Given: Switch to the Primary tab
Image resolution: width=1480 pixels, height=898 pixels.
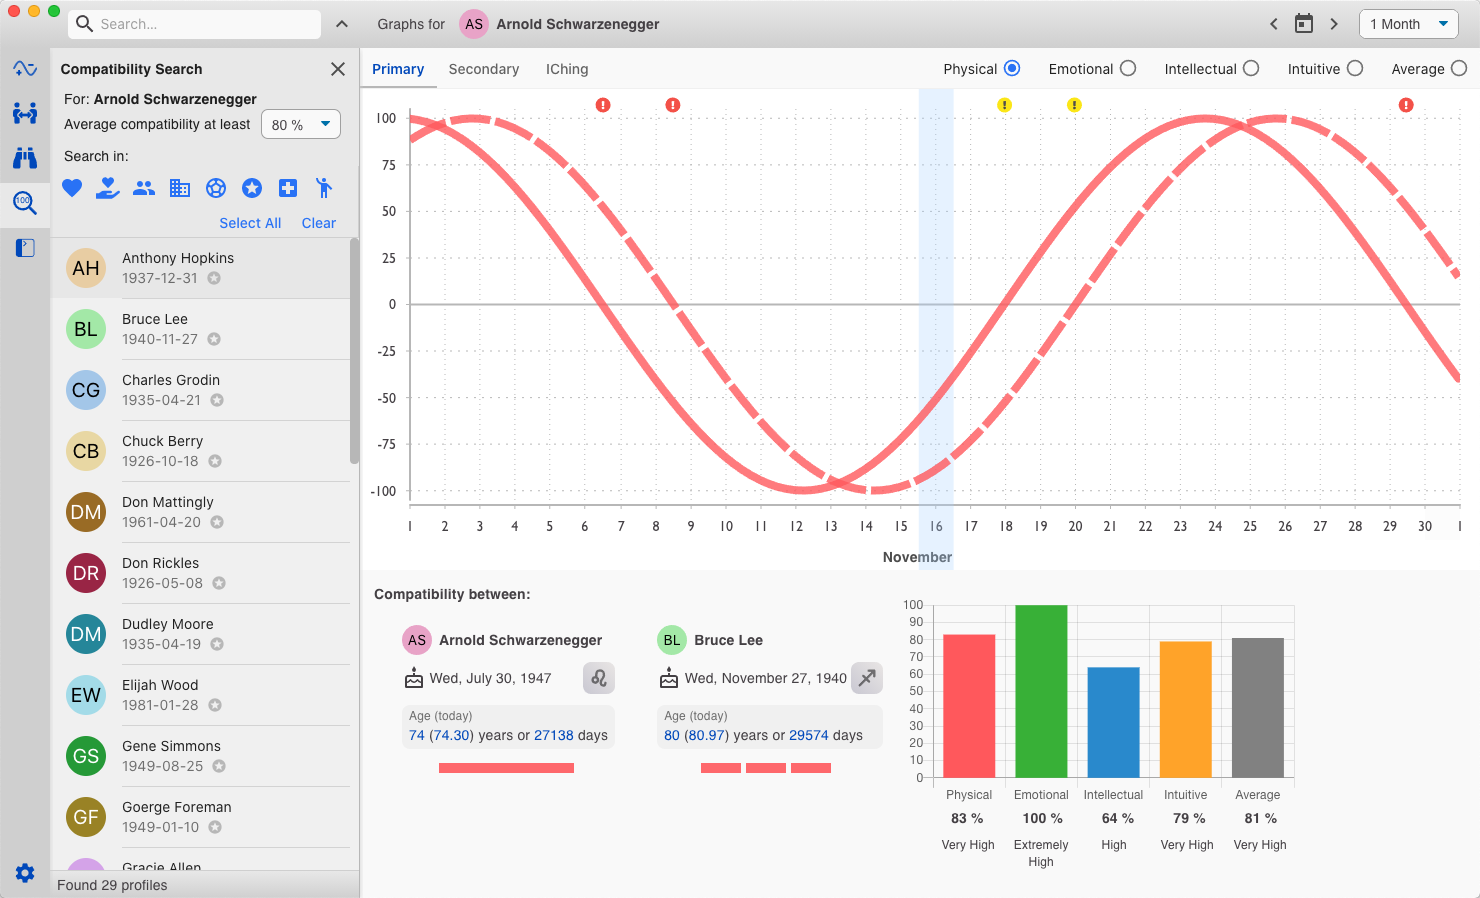Looking at the screenshot, I should tap(398, 69).
